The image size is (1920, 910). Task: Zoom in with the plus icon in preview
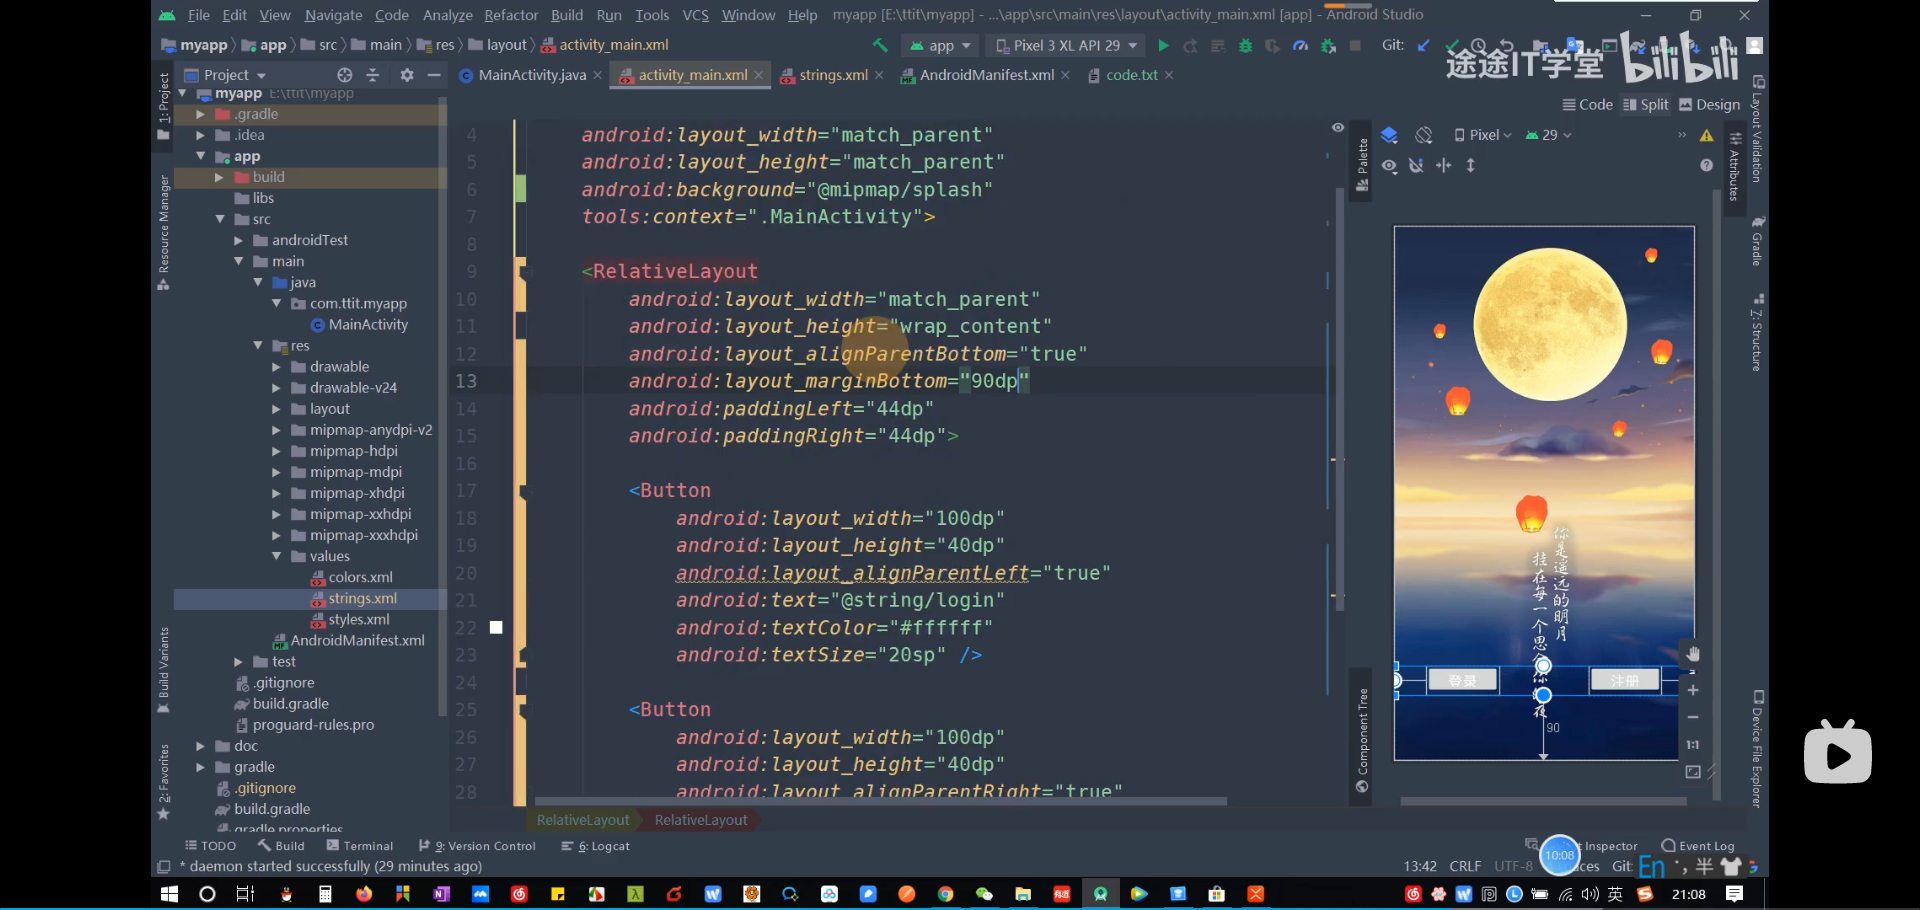pyautogui.click(x=1692, y=690)
